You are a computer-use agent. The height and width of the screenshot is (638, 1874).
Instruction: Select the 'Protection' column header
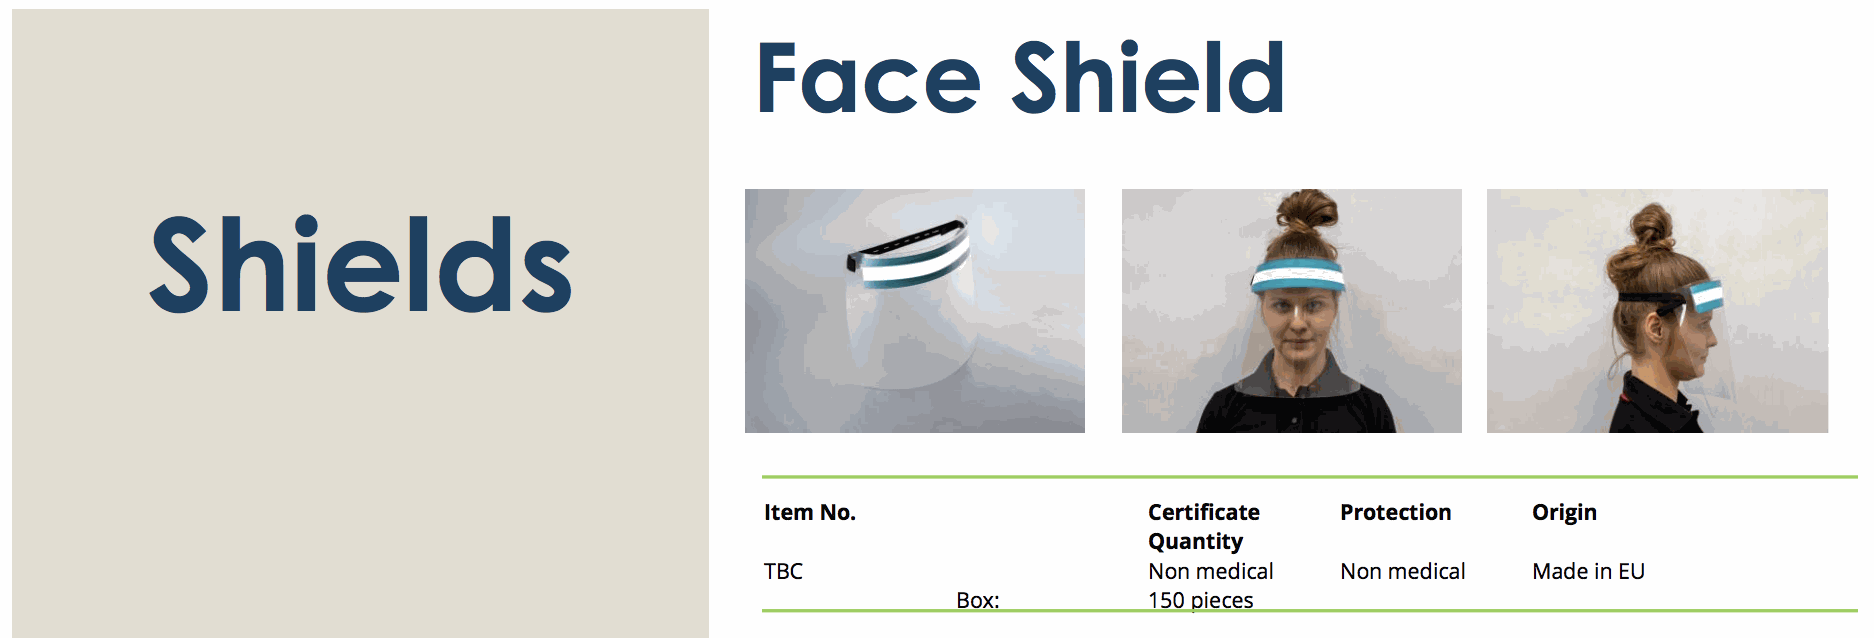pyautogui.click(x=1395, y=512)
